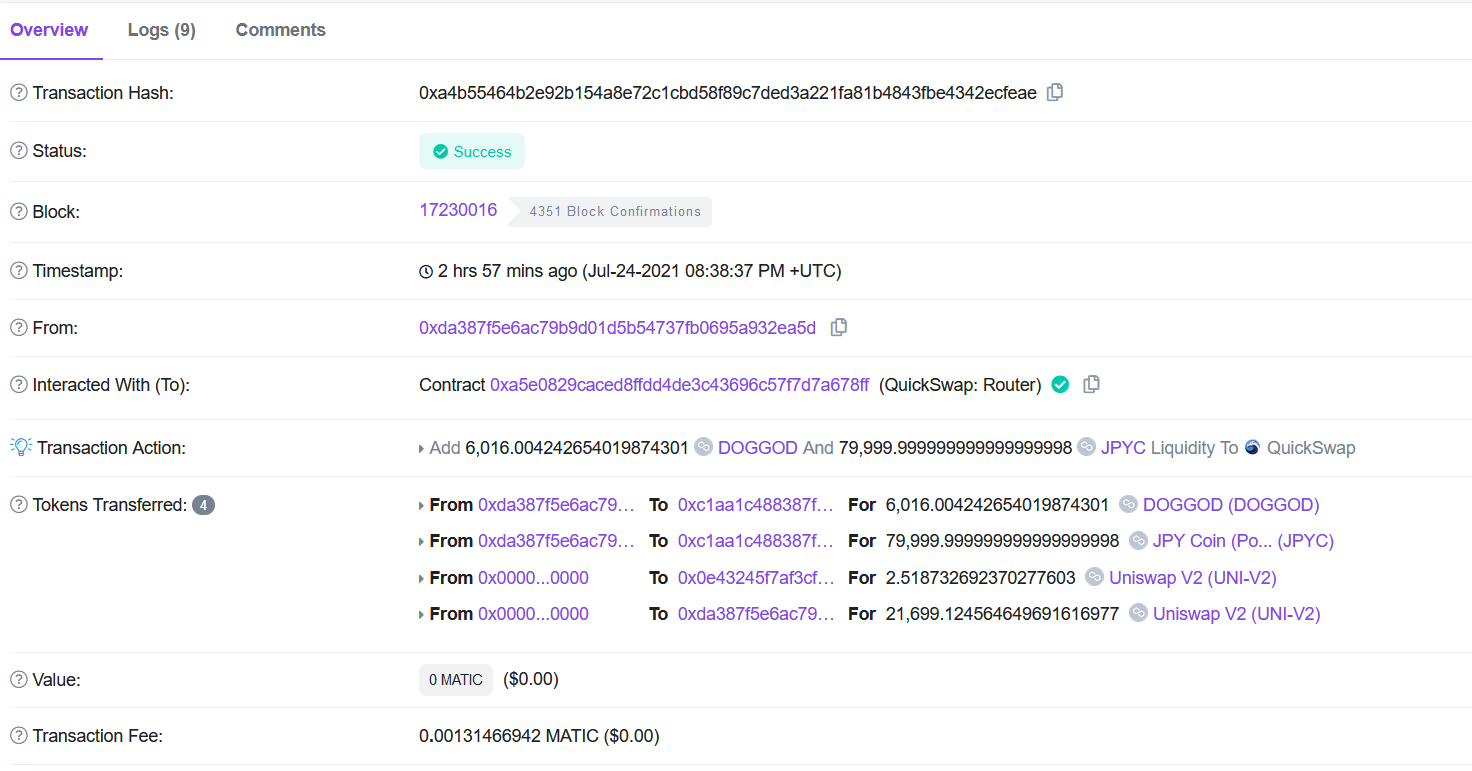Screen dimensions: 1472x771
Task: Expand arrow on 2.518732692370277603 UNI-V2 transfer row
Action: [421, 579]
